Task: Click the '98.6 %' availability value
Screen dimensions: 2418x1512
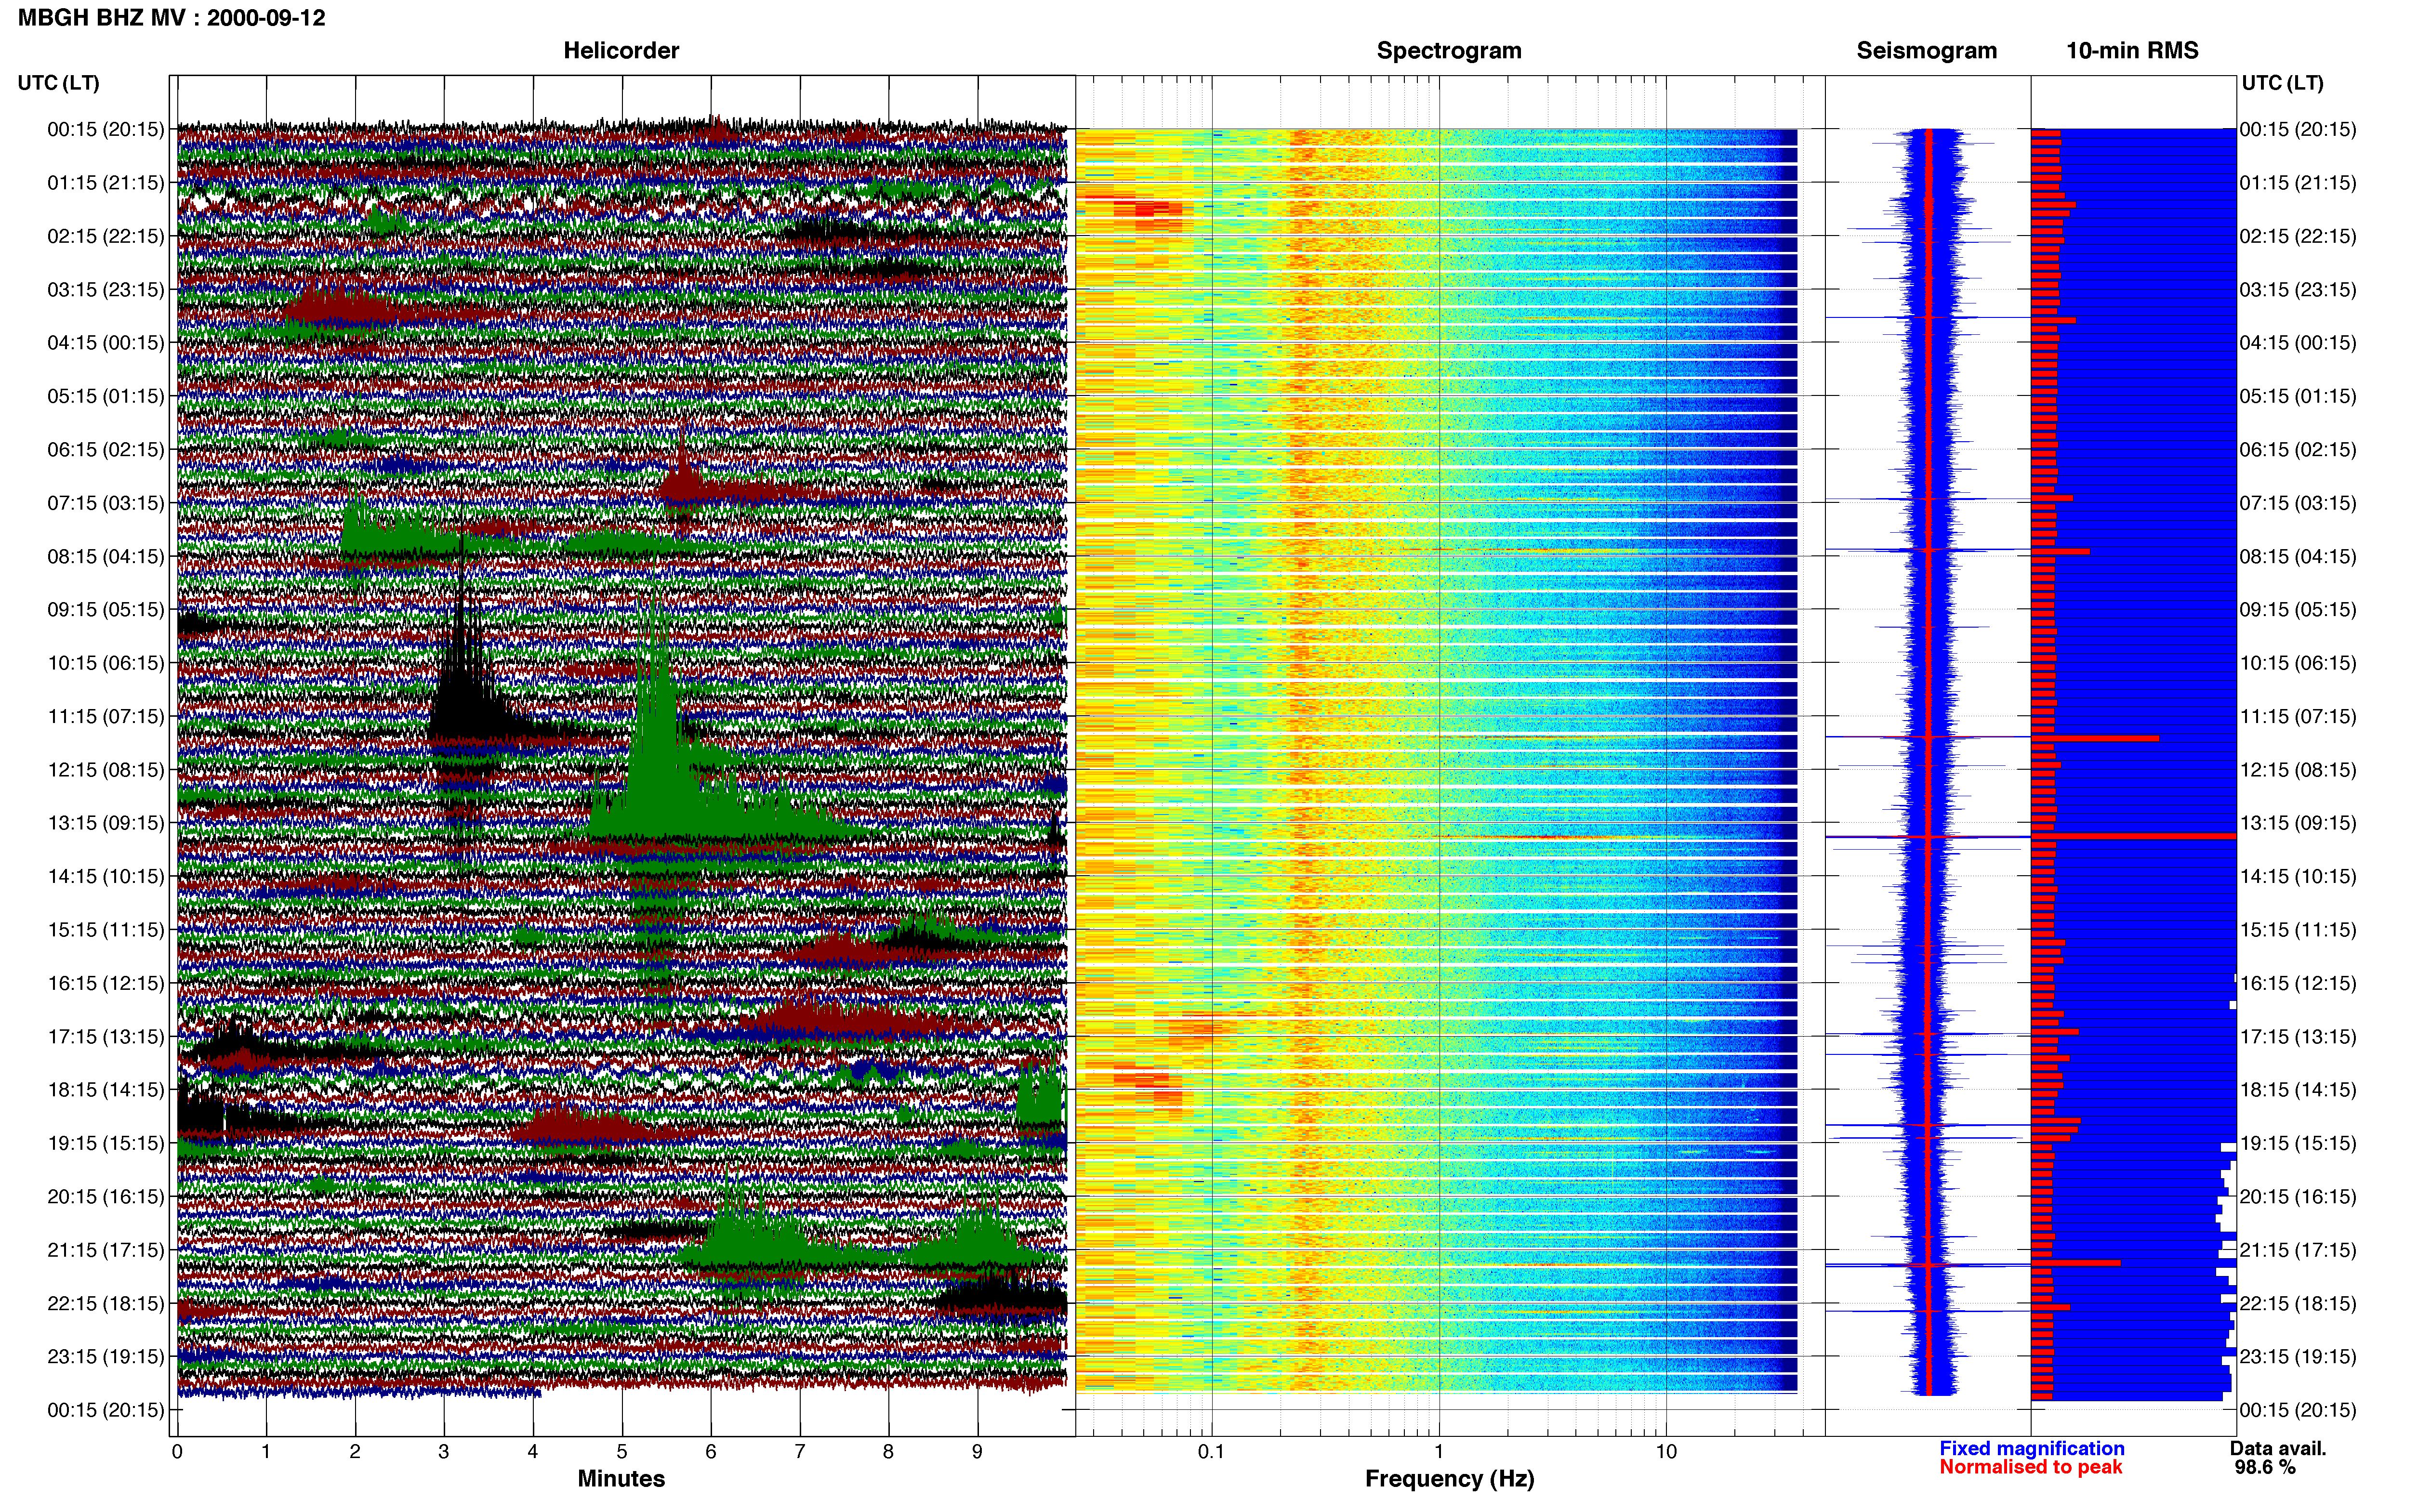Action: pyautogui.click(x=2265, y=1467)
